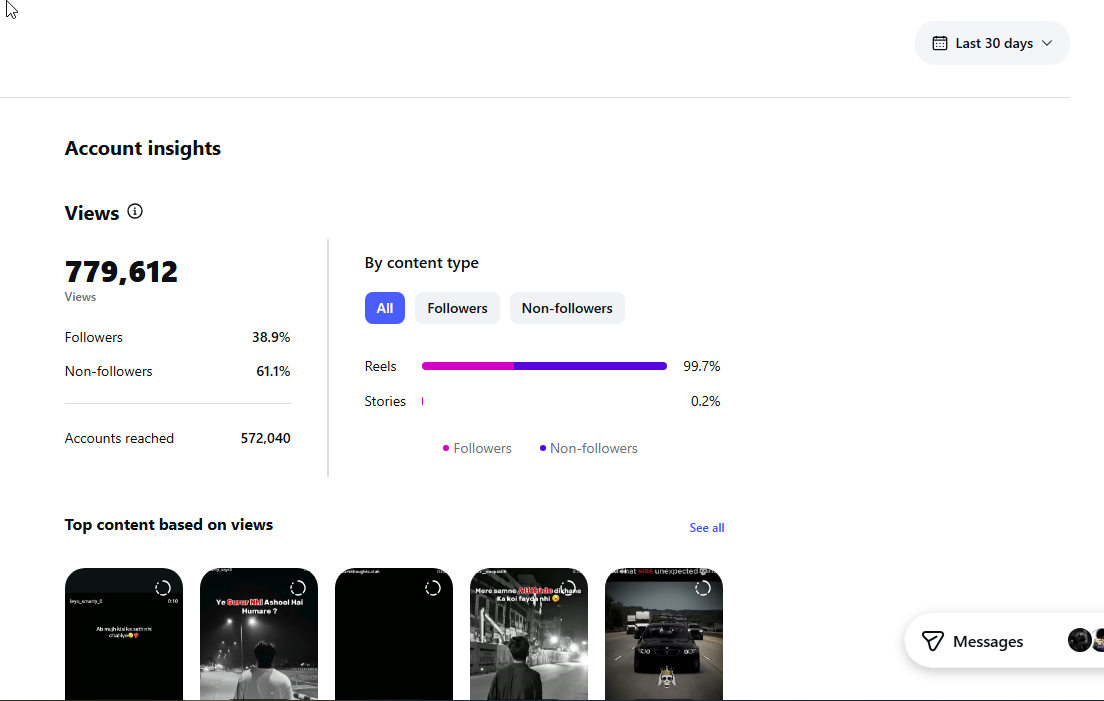
Task: Click the Reels progress bar
Action: pos(544,365)
